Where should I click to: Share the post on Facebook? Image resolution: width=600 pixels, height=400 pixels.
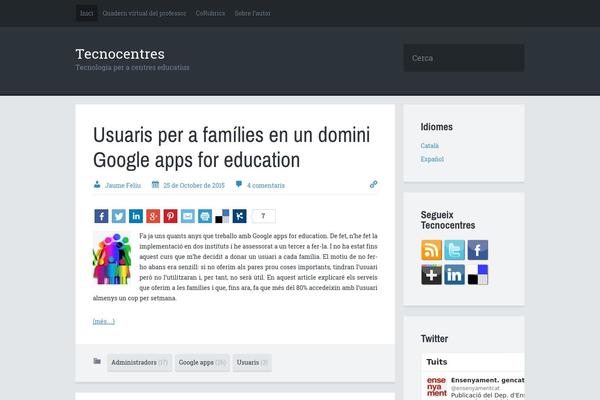(101, 216)
